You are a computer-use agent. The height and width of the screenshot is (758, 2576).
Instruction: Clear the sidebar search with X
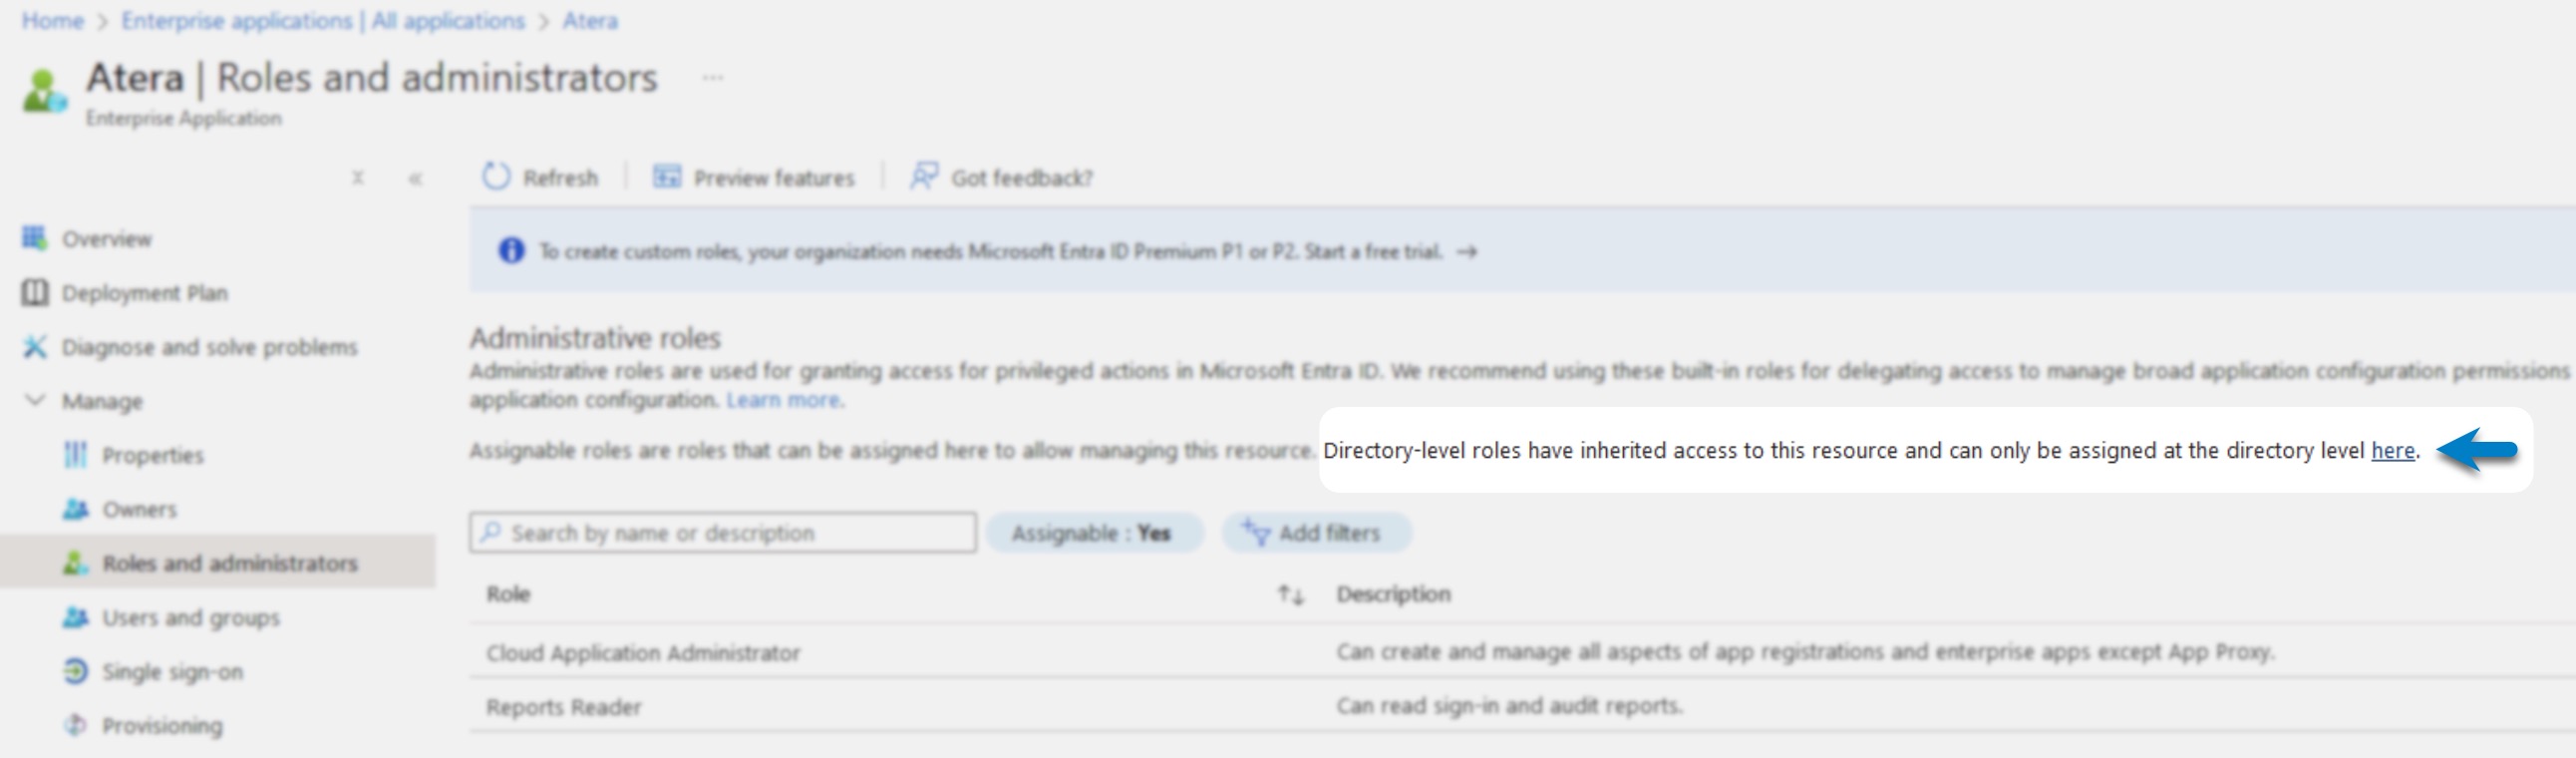pos(358,178)
